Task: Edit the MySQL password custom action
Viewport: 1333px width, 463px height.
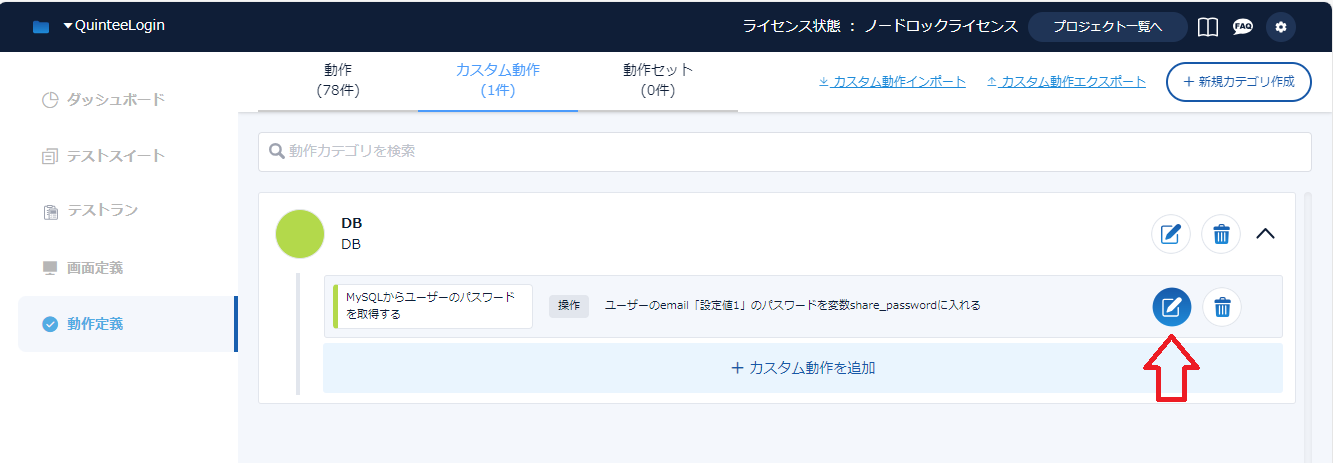Action: pos(1172,306)
